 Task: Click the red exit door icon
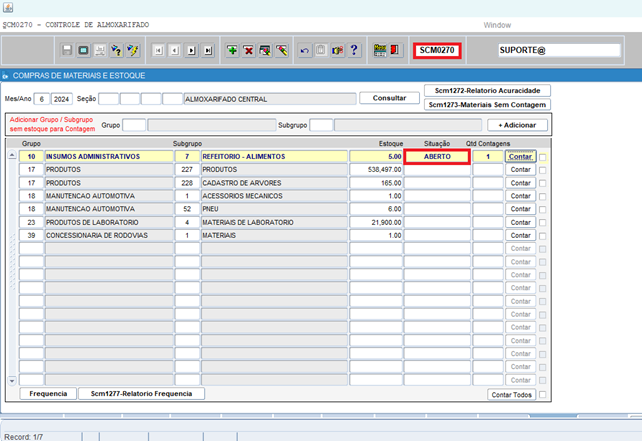(x=395, y=50)
